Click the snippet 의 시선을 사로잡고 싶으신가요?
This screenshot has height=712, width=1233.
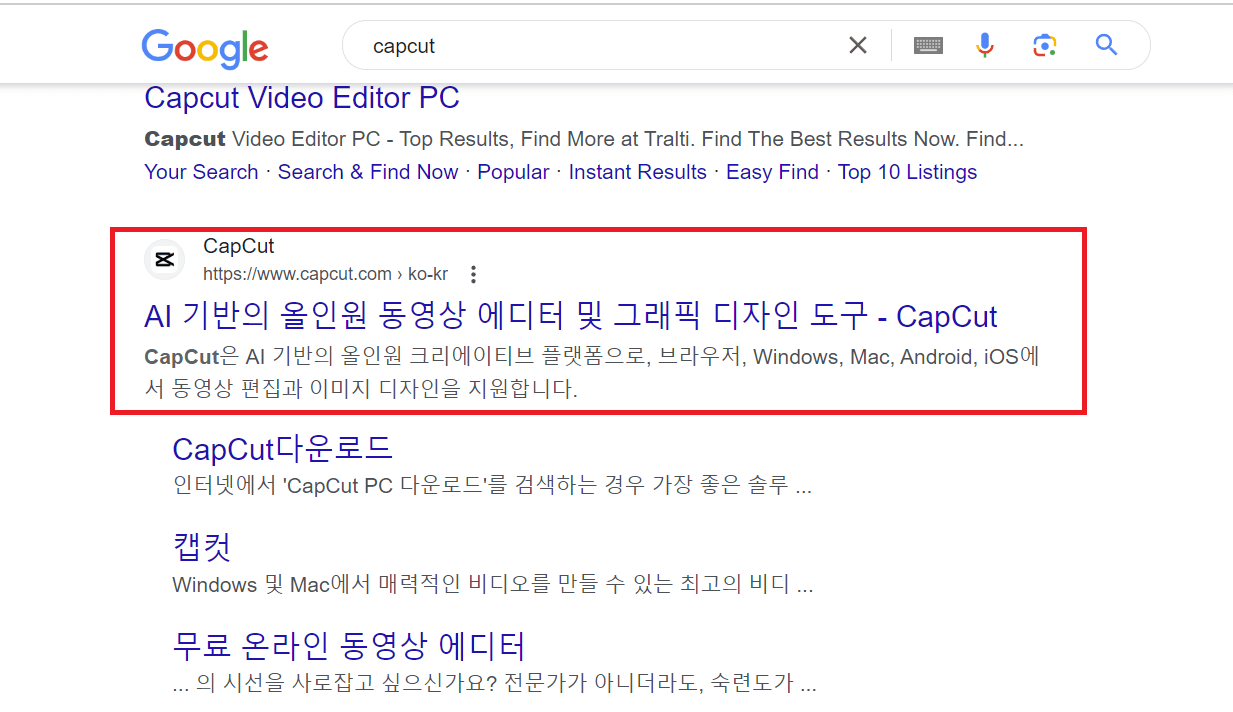coord(495,683)
